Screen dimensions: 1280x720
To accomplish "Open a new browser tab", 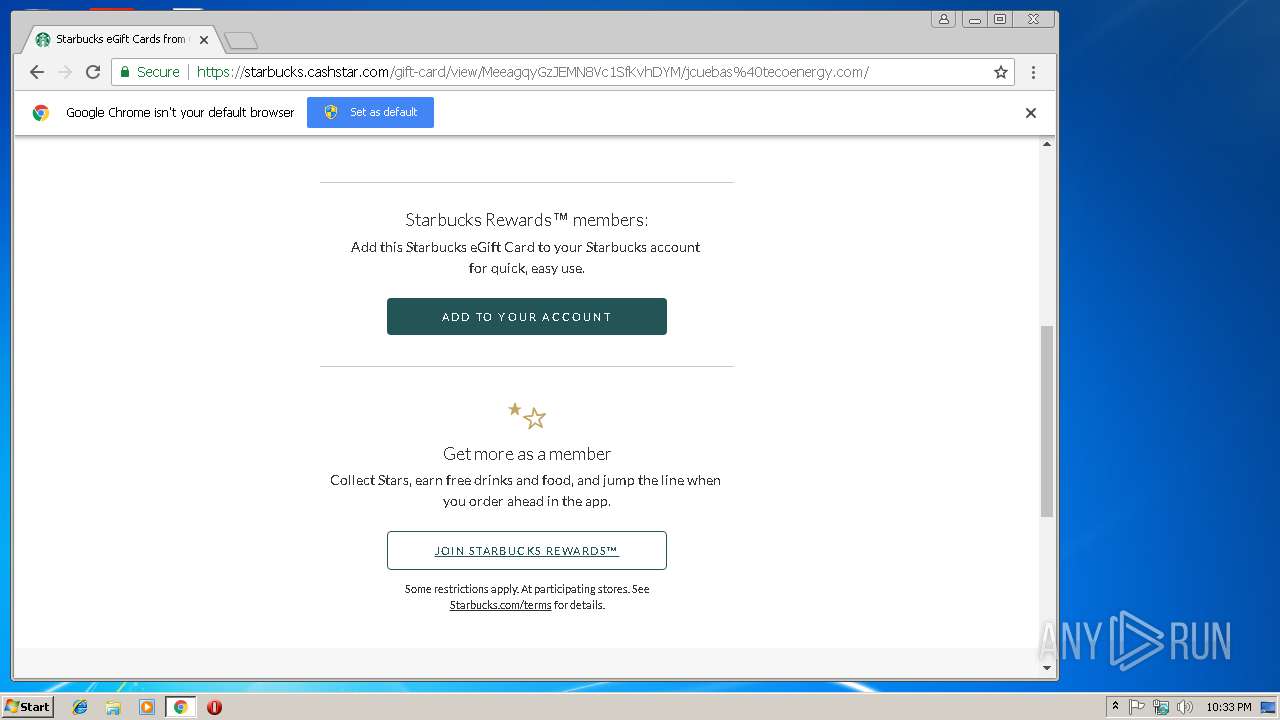I will tap(241, 40).
